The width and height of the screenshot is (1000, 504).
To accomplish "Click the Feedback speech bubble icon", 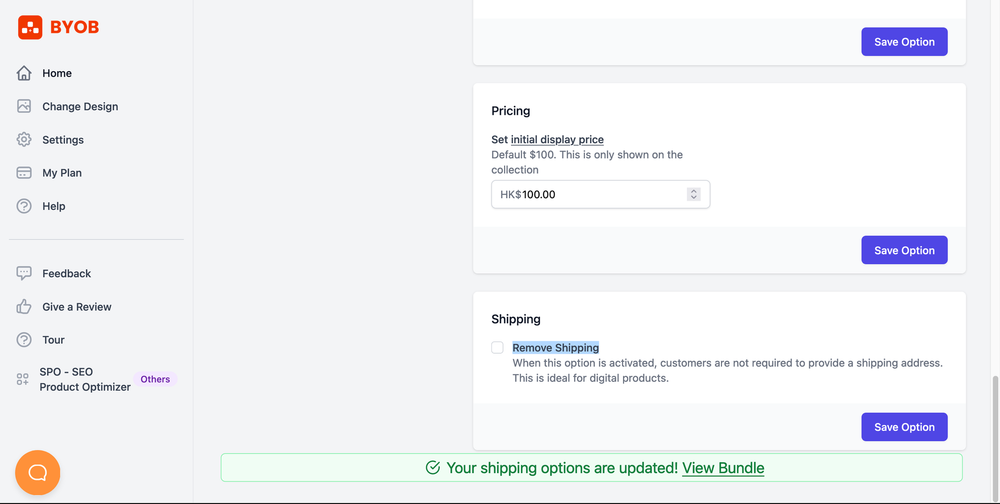I will (24, 273).
